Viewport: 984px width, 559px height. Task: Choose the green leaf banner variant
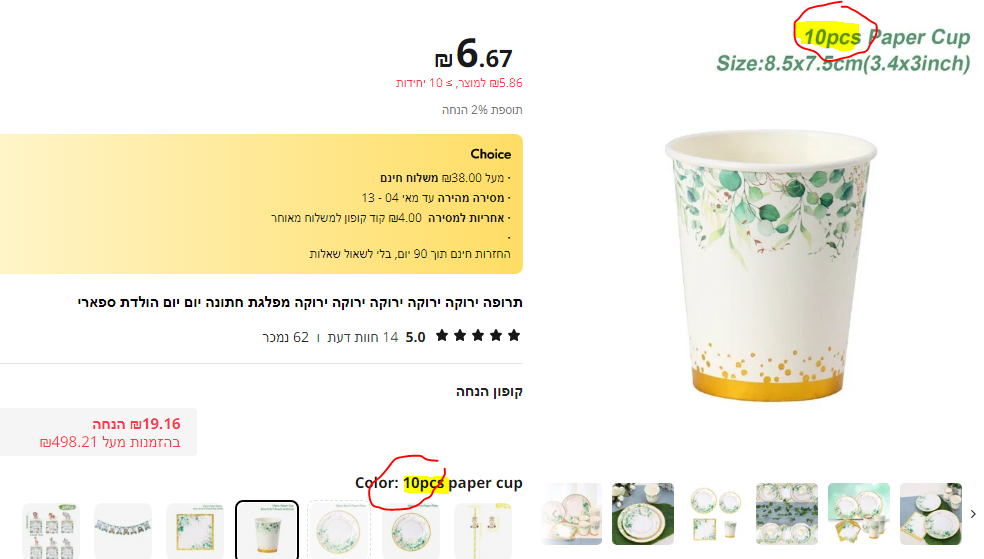123,530
